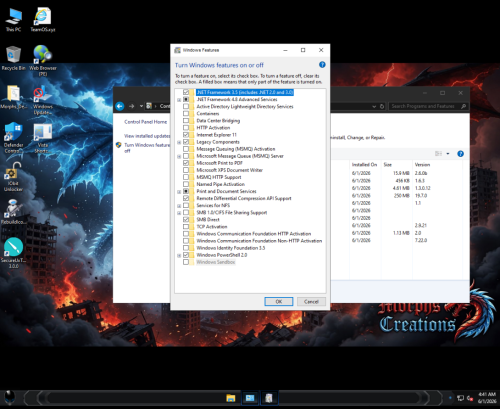Open the address bar history dropdown arrow
This screenshot has height=409, width=500.
click(374, 106)
